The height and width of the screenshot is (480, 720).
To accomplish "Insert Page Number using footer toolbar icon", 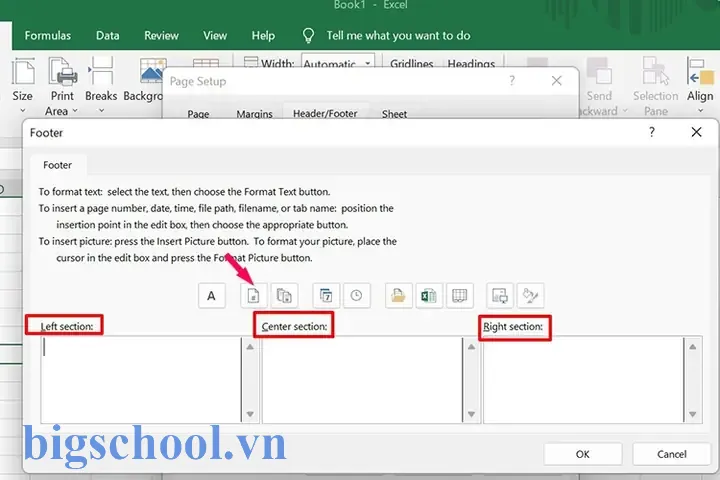I will click(x=253, y=295).
